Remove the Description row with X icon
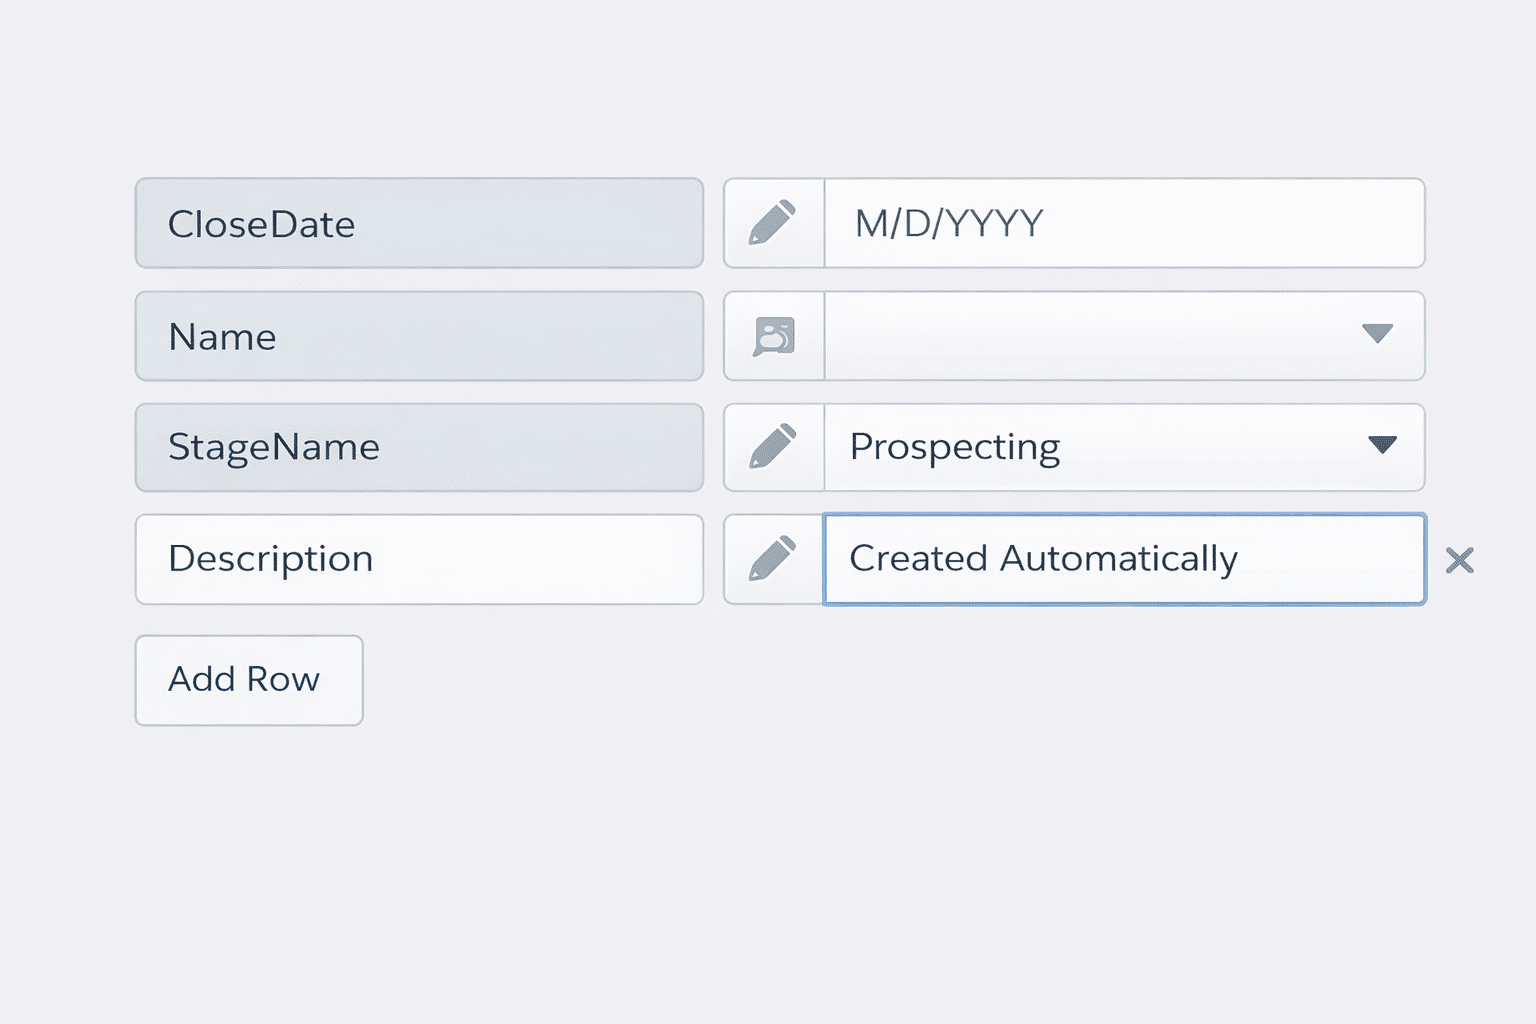This screenshot has width=1536, height=1024. pyautogui.click(x=1459, y=560)
